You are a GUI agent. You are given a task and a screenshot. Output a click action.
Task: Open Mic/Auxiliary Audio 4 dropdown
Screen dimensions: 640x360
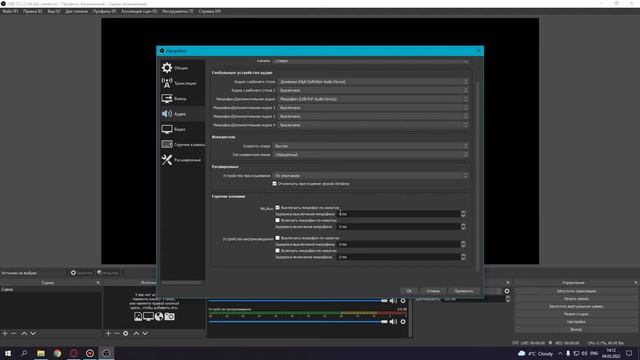373,125
